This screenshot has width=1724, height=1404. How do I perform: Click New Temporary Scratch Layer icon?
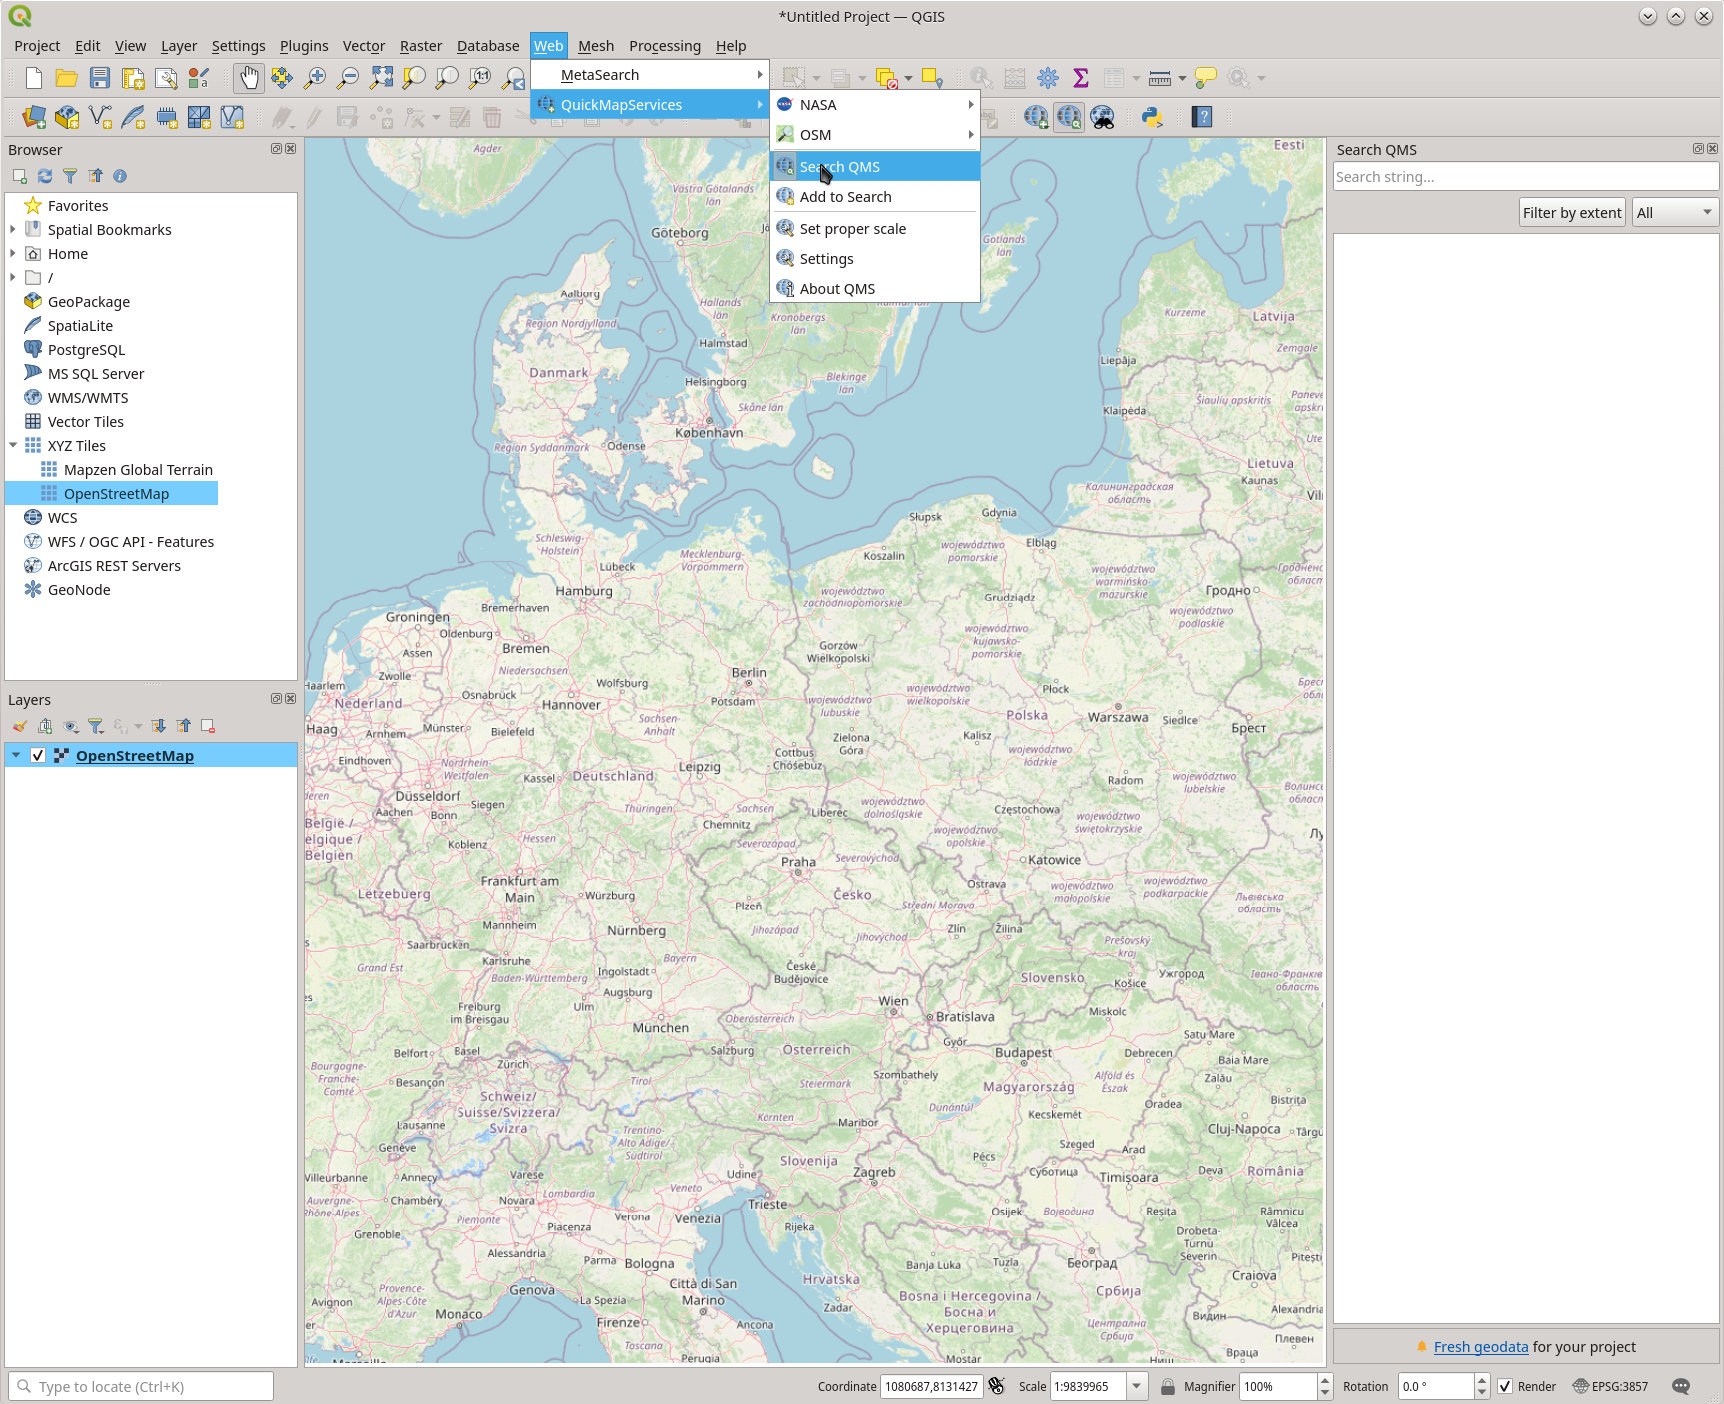[x=166, y=118]
